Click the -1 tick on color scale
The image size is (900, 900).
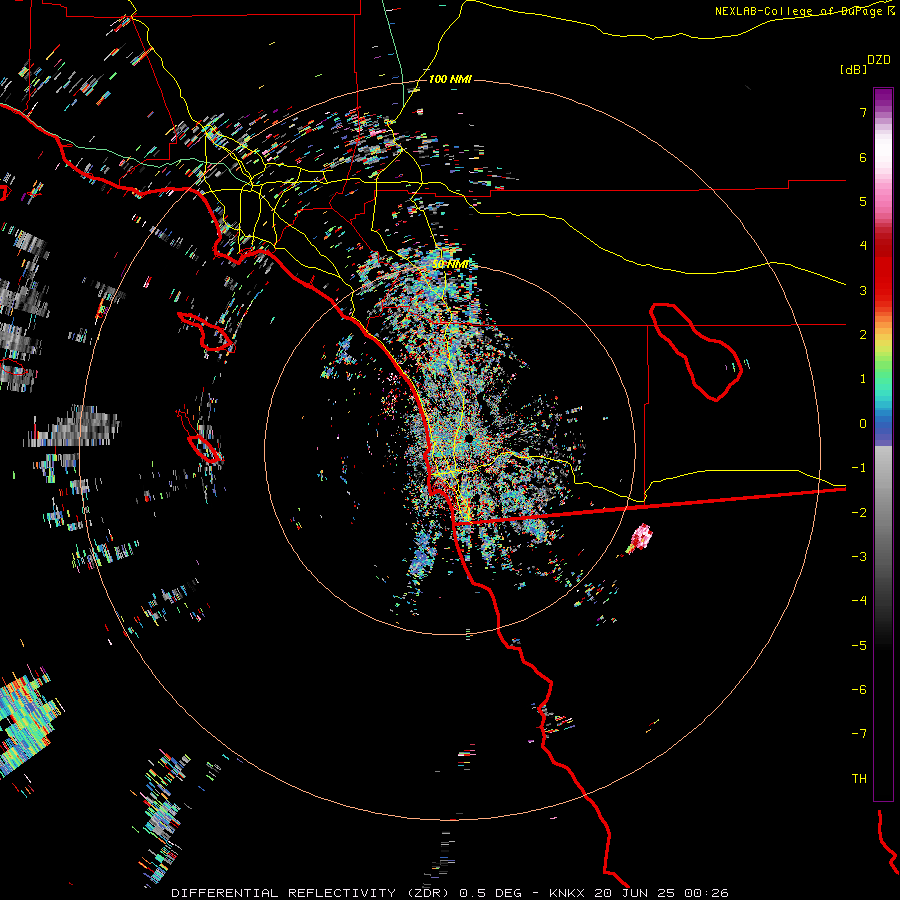(859, 468)
